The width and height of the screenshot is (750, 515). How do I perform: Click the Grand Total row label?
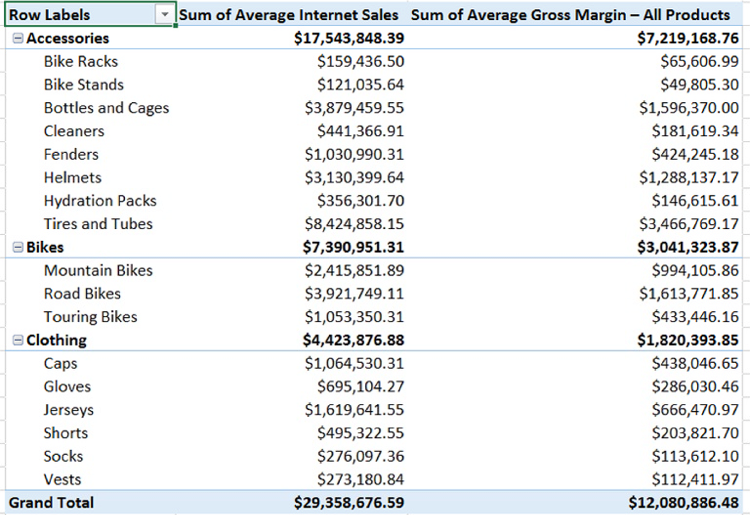[x=51, y=502]
